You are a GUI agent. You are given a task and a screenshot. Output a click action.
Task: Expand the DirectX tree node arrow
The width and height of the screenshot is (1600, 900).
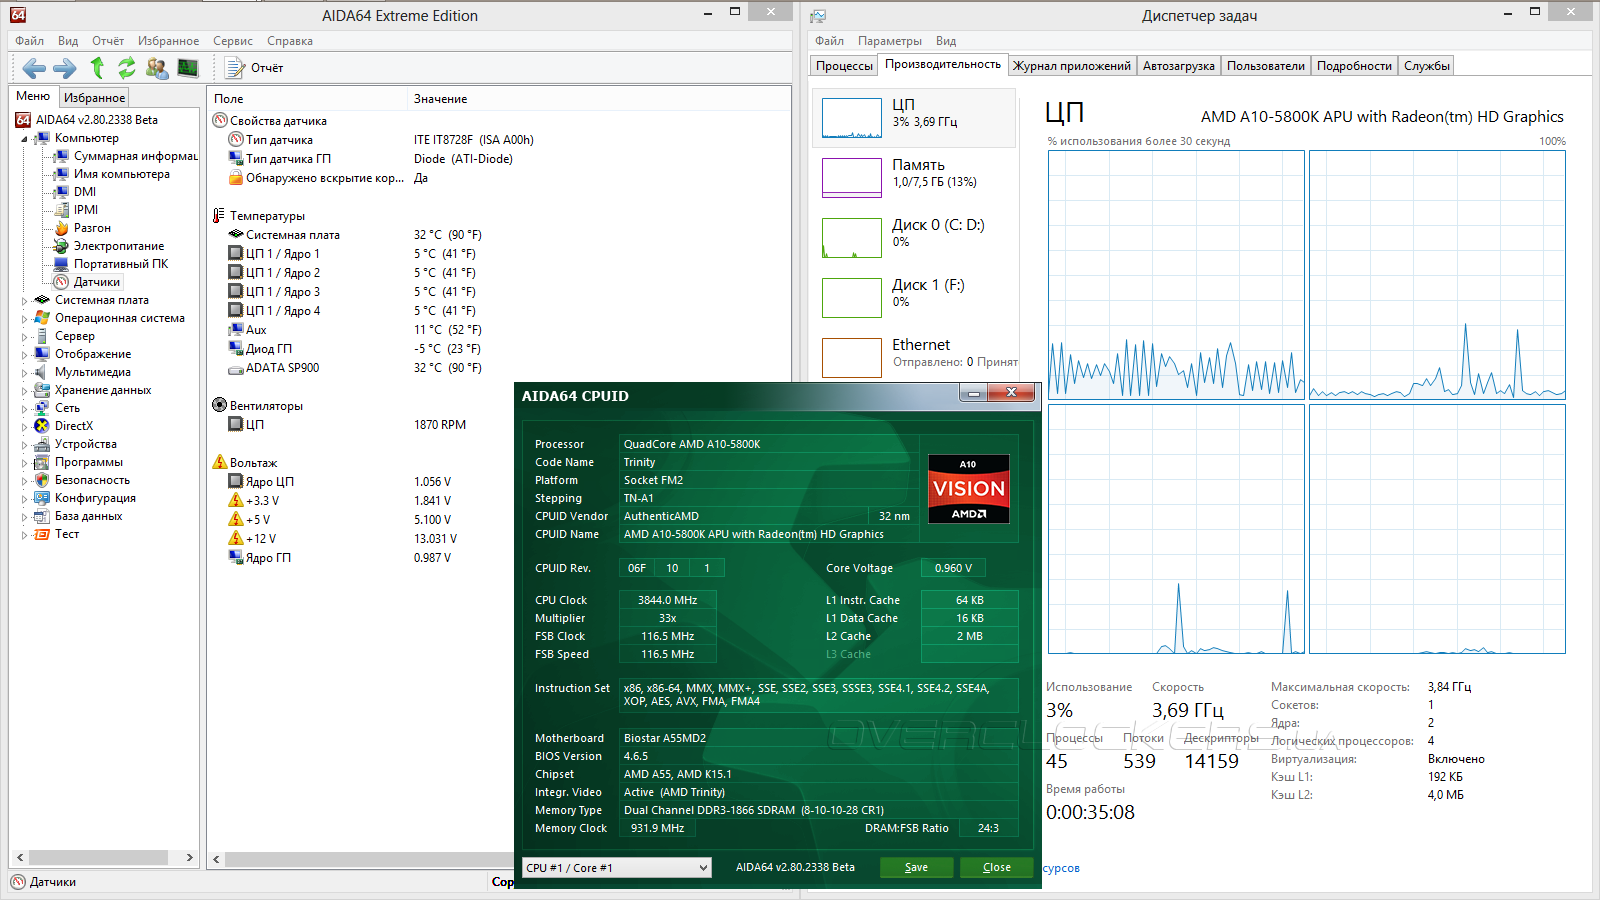tap(24, 427)
